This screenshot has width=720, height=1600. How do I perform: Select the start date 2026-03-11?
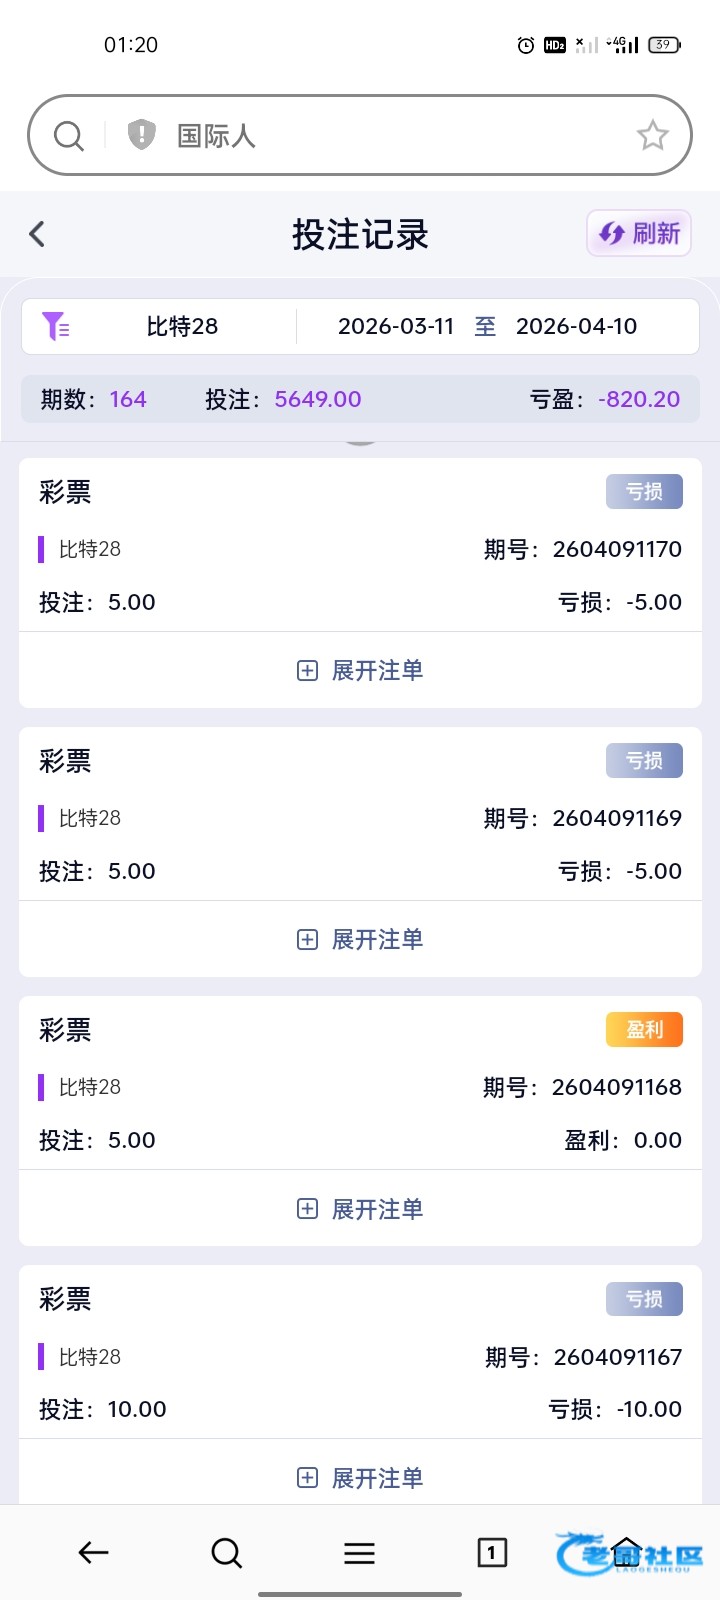pos(396,326)
